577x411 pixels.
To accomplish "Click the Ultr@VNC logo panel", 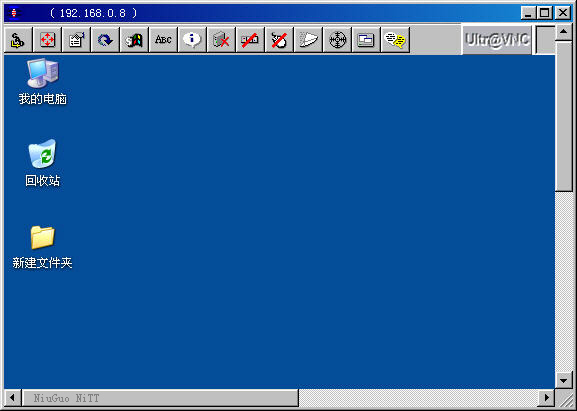I will coord(497,39).
